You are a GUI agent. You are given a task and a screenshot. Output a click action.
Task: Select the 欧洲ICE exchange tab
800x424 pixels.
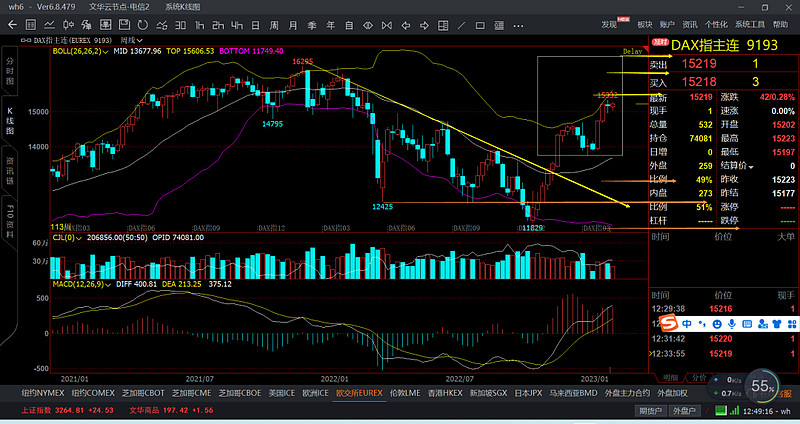pos(315,393)
